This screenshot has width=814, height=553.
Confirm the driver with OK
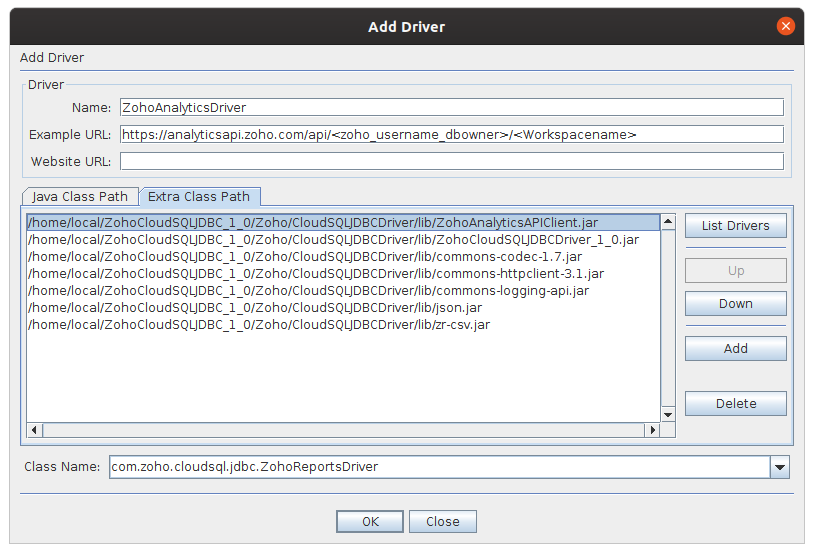[x=370, y=521]
